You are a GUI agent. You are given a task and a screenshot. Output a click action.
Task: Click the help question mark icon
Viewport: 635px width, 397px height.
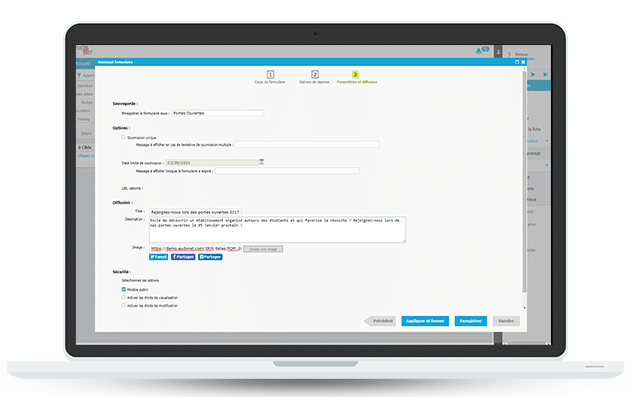509,55
